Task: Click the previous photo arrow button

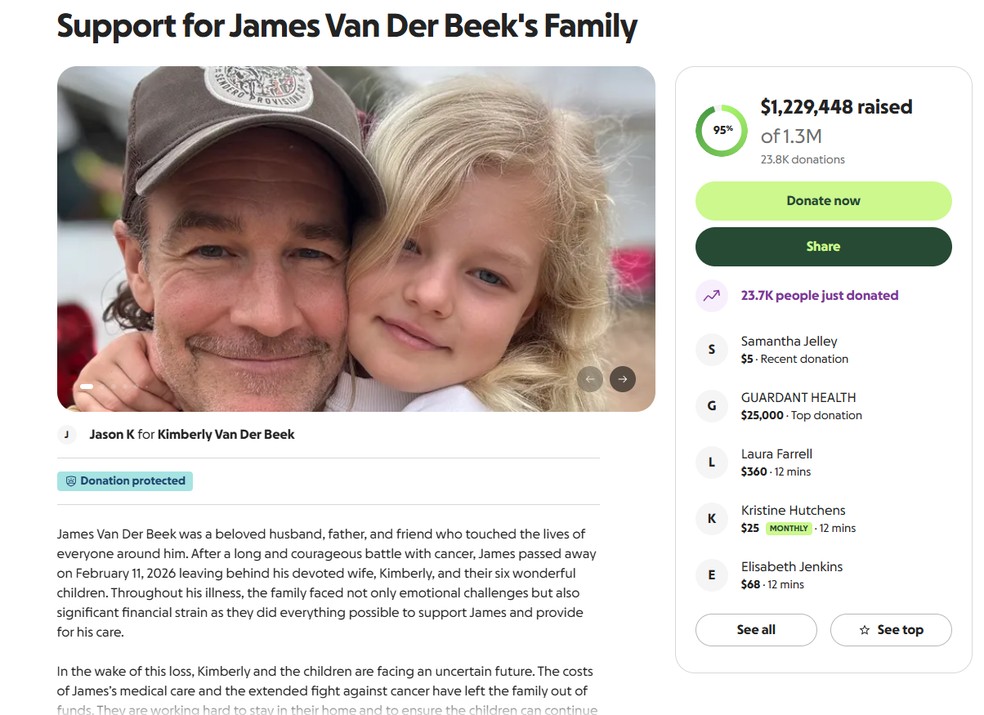Action: click(x=590, y=379)
